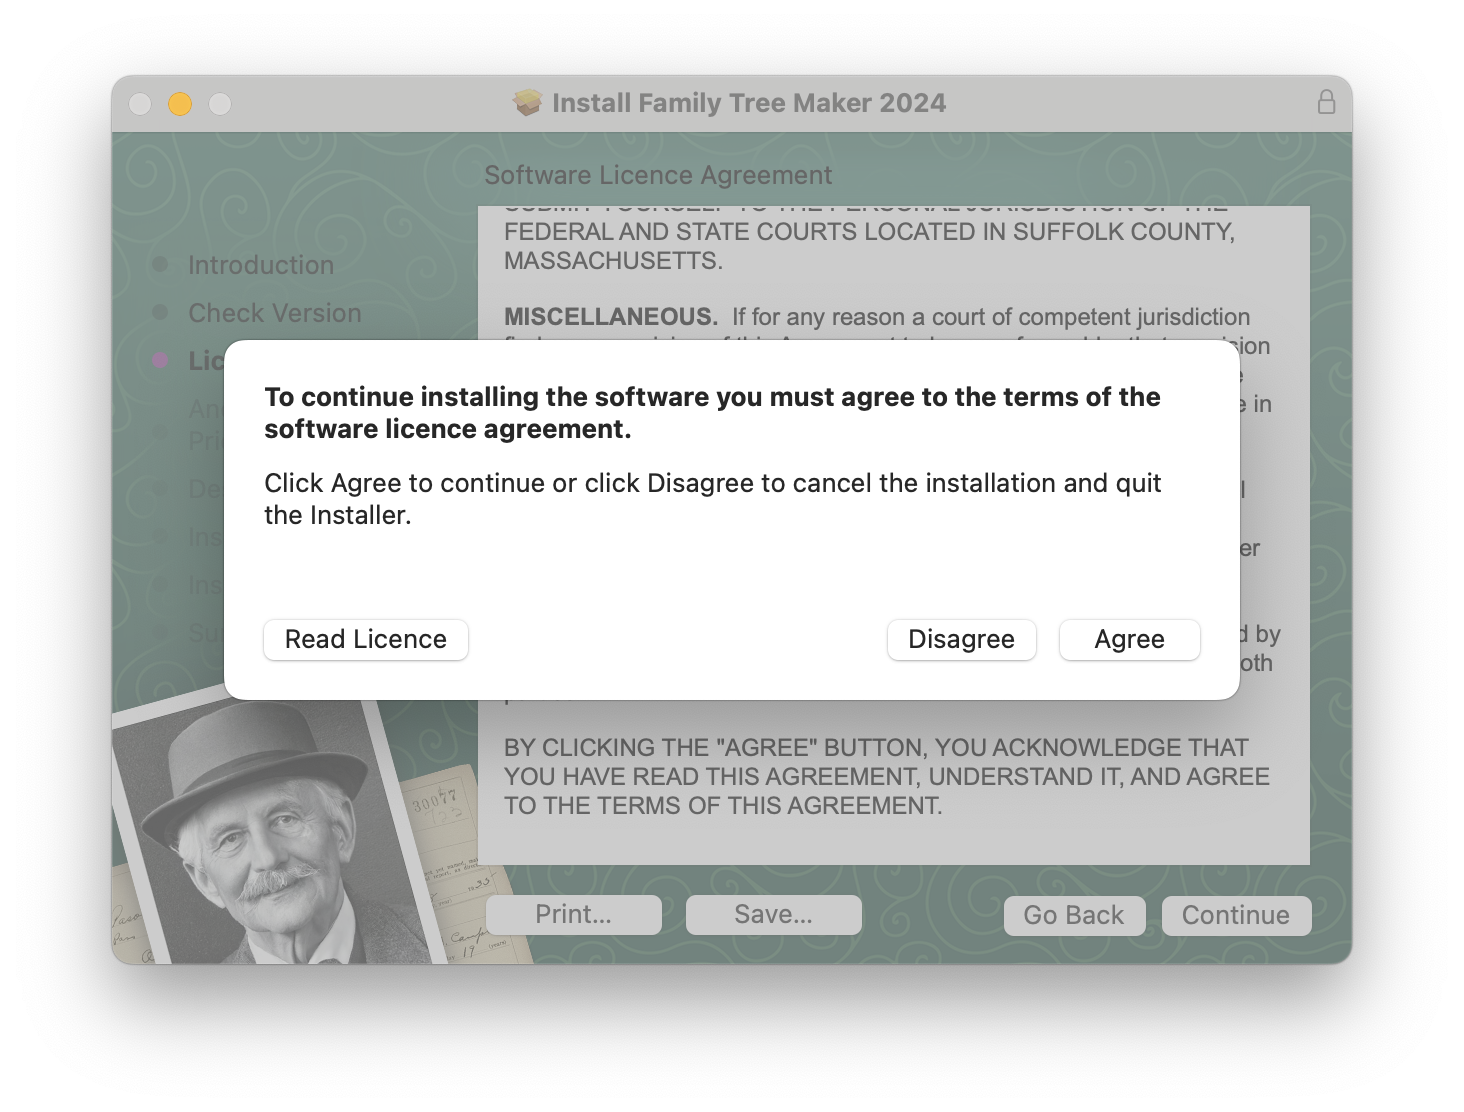Viewport: 1464px width, 1112px height.
Task: Click the Agree button
Action: 1129,639
